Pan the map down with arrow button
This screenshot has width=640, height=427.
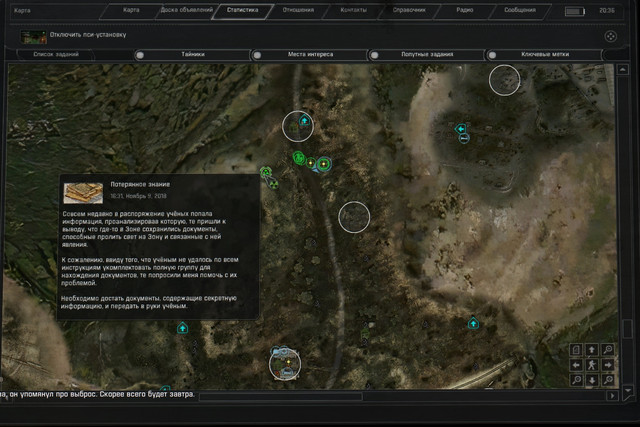point(591,380)
